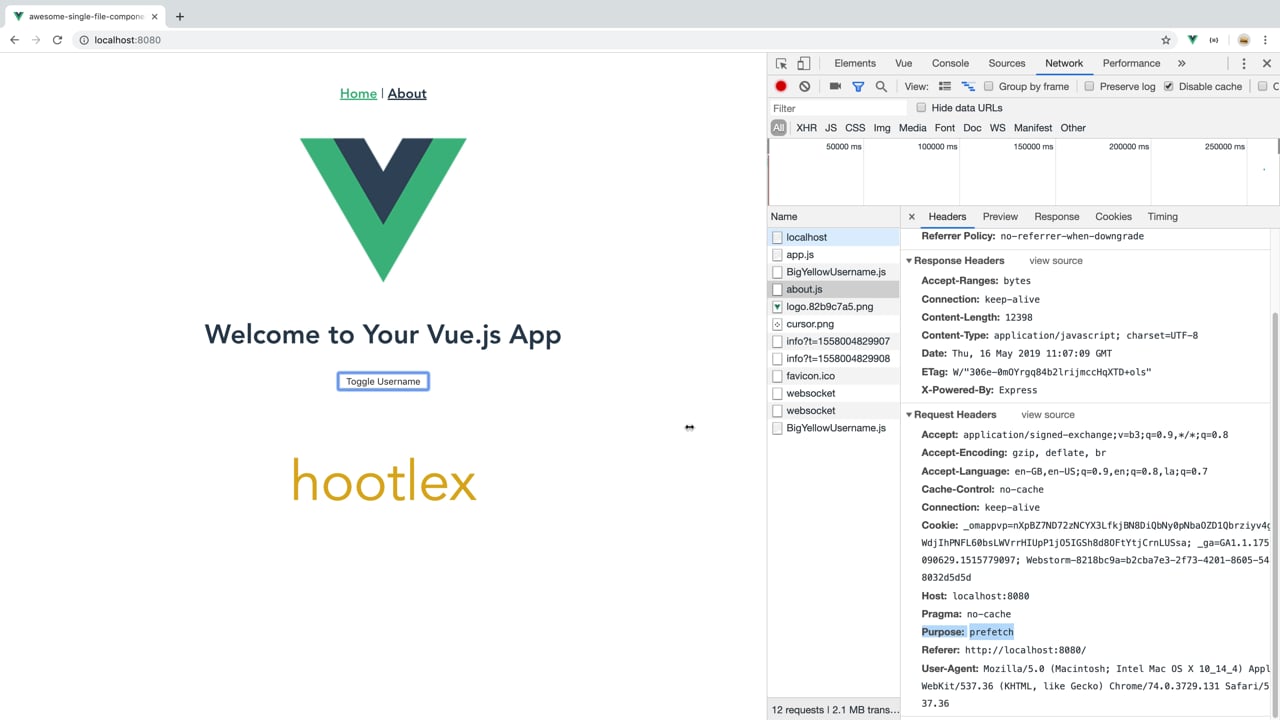Image resolution: width=1280 pixels, height=720 pixels.
Task: Filter requests by Doc
Action: click(972, 128)
